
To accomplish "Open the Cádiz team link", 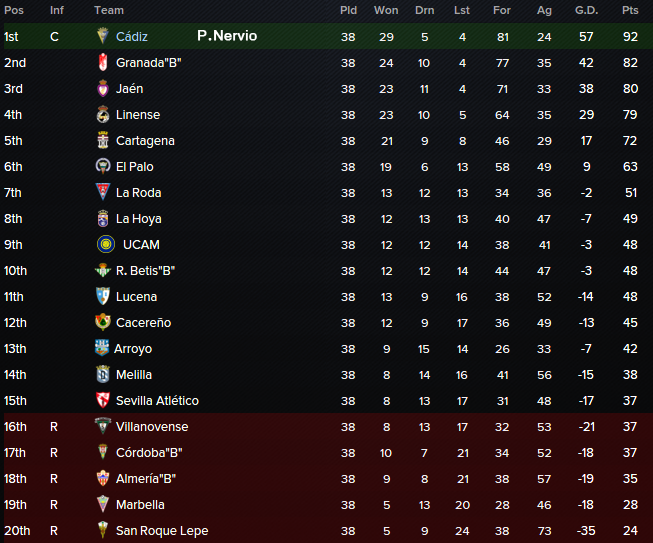I will point(132,37).
